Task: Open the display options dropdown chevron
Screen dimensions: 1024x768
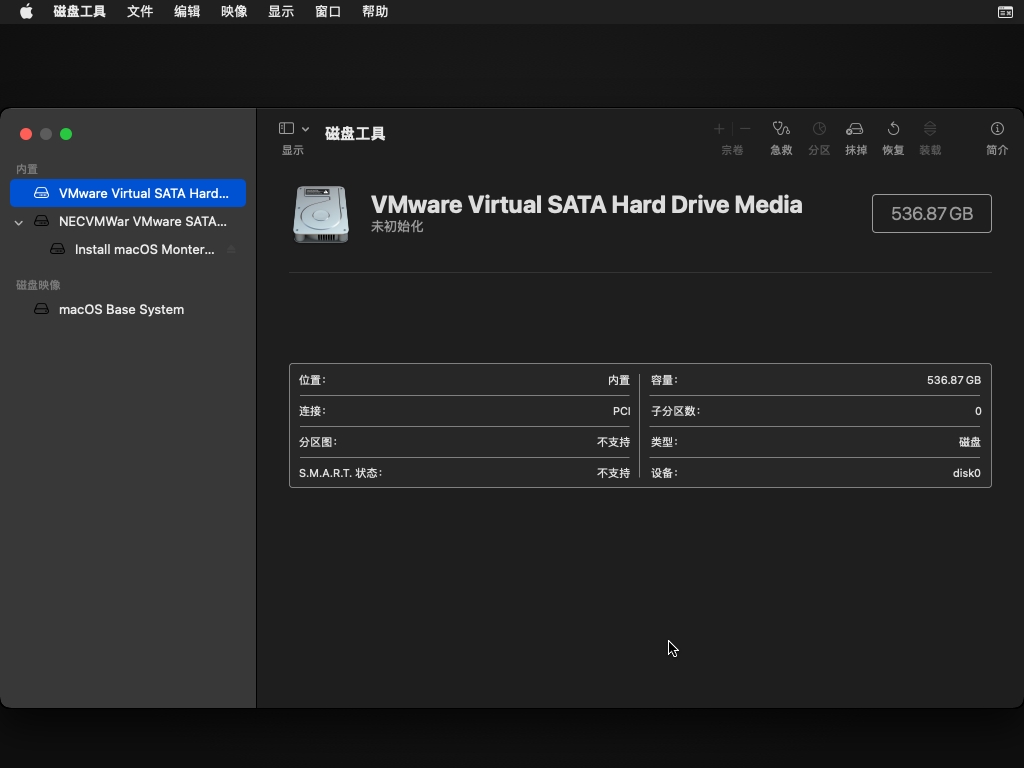Action: (x=305, y=129)
